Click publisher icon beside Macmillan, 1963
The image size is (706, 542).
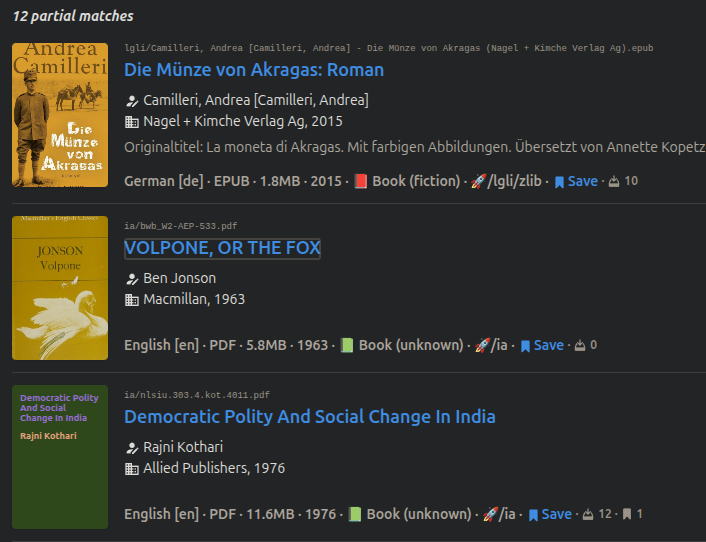[131, 300]
